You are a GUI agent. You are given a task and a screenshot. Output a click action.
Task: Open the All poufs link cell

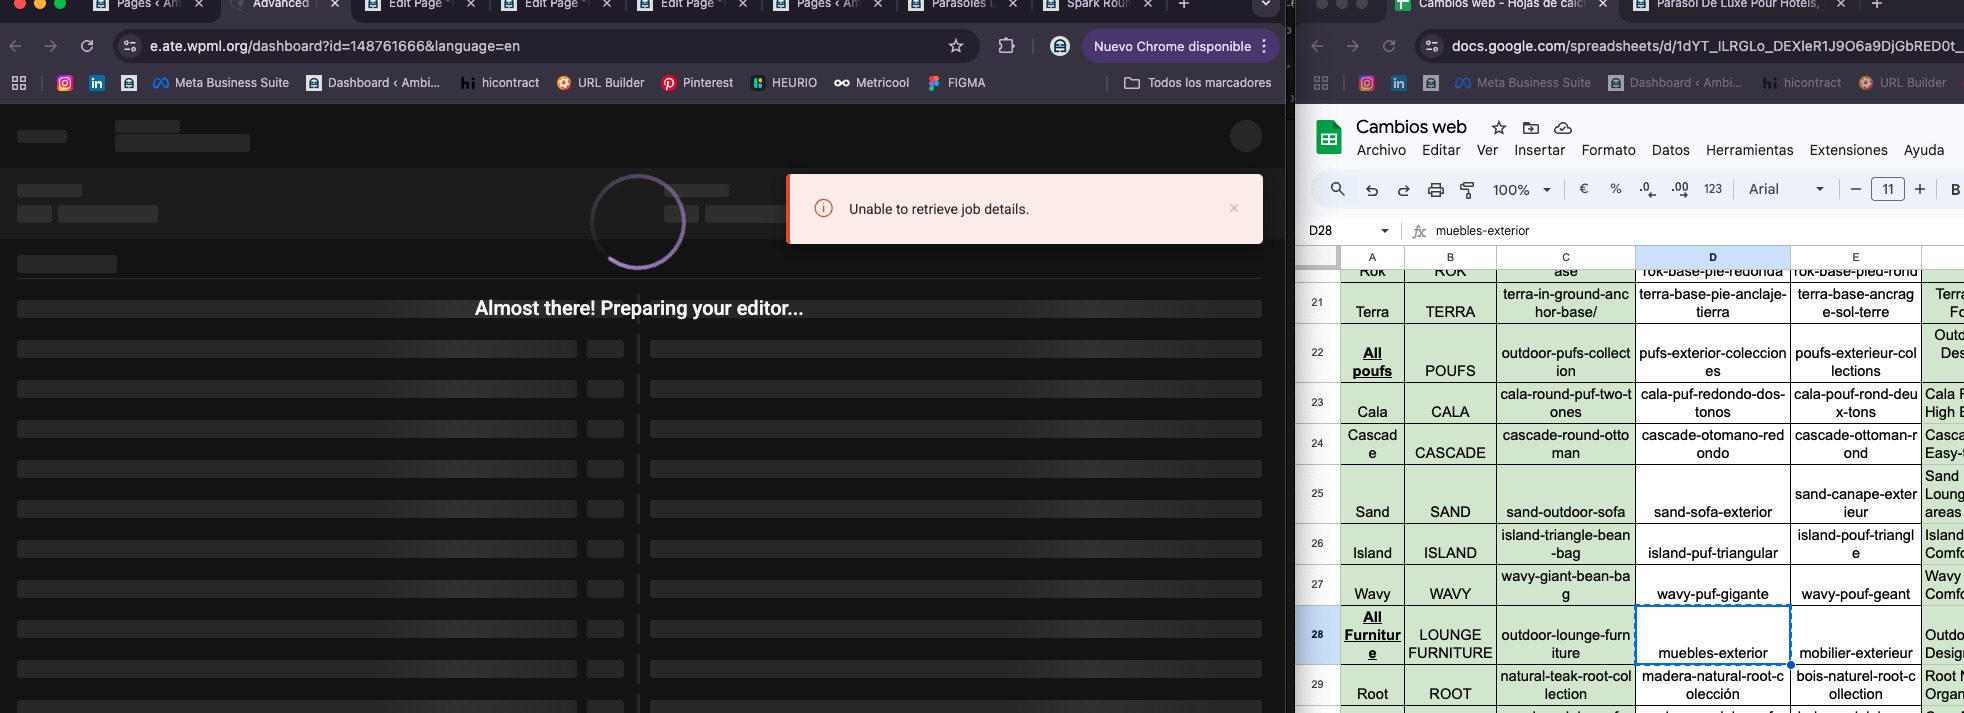1372,362
